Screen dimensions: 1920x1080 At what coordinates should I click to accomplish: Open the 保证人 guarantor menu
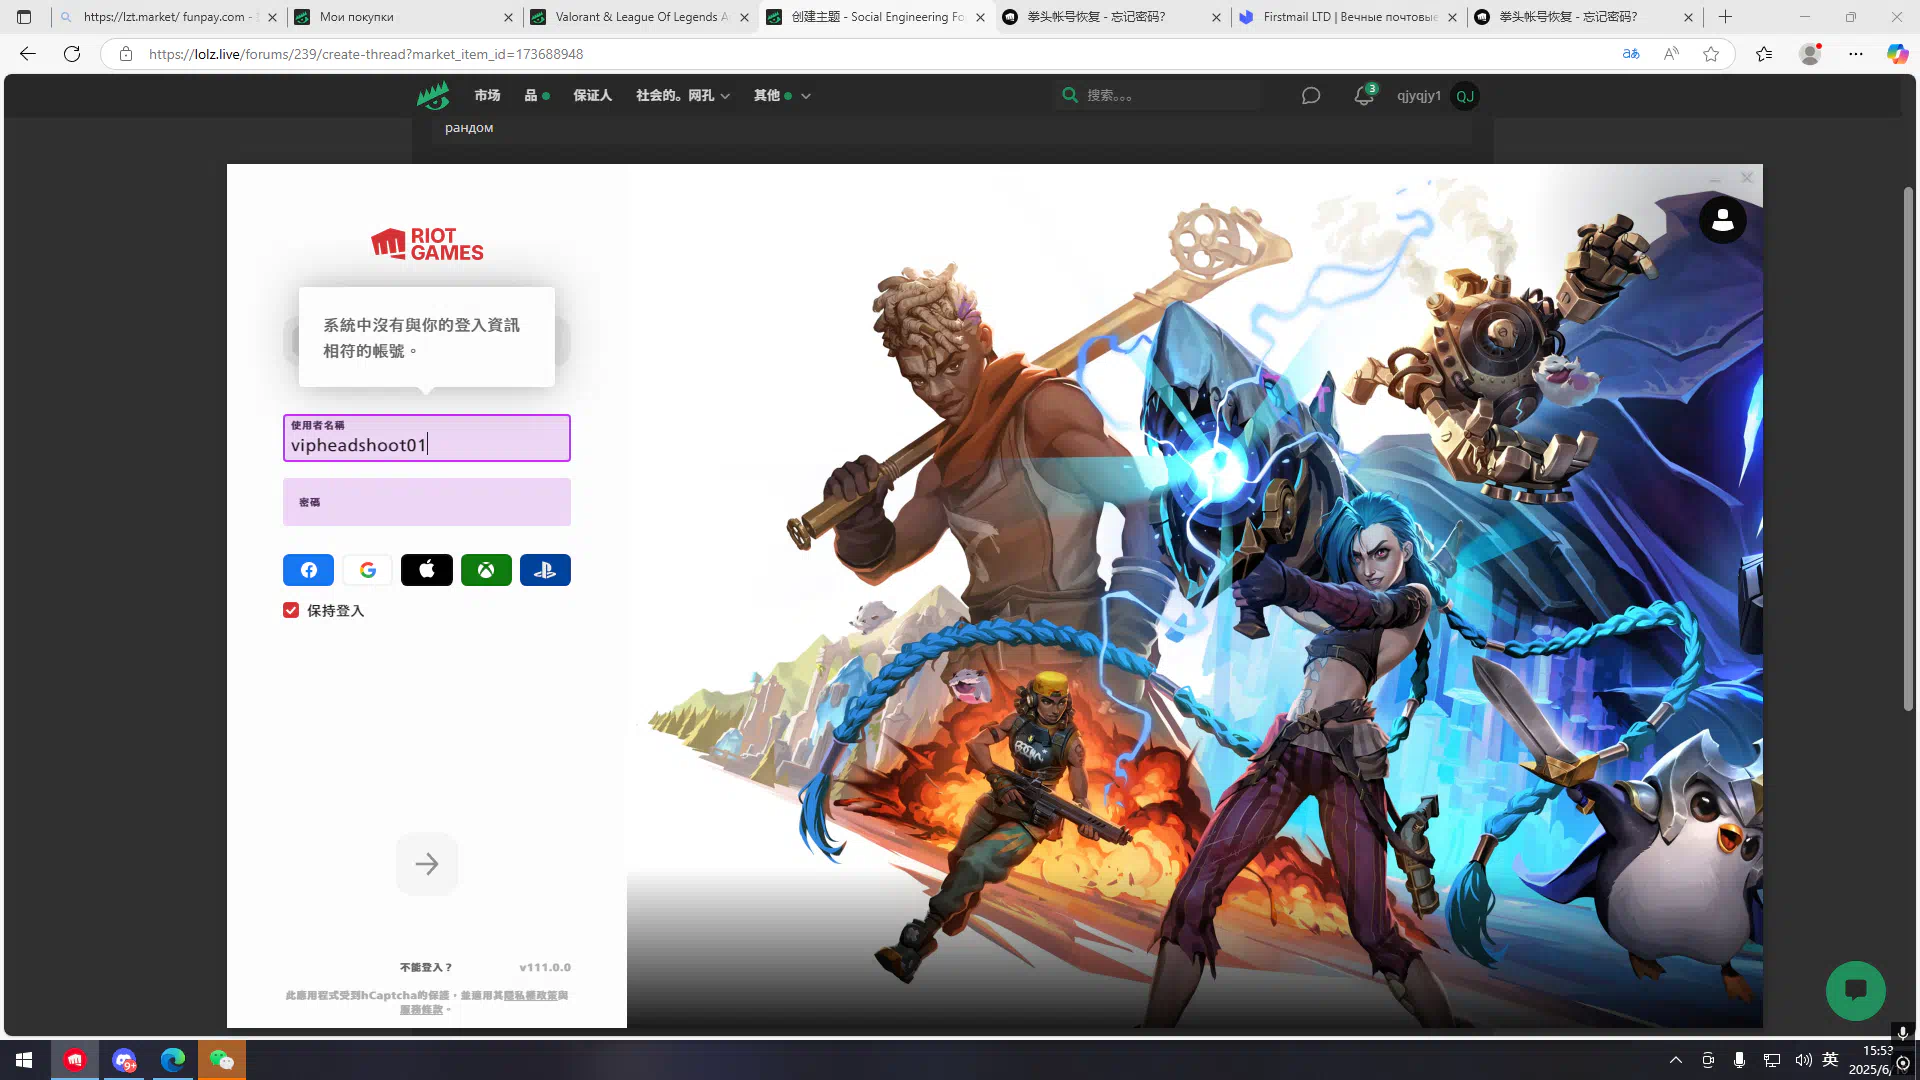[x=592, y=96]
